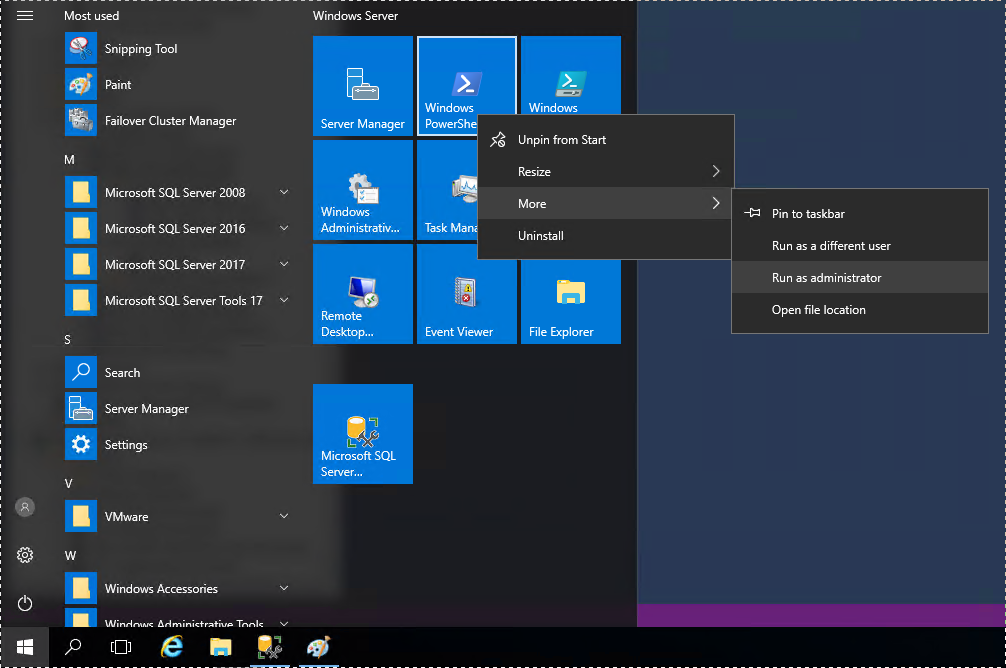
Task: Click the Most used heading
Action: 91,16
